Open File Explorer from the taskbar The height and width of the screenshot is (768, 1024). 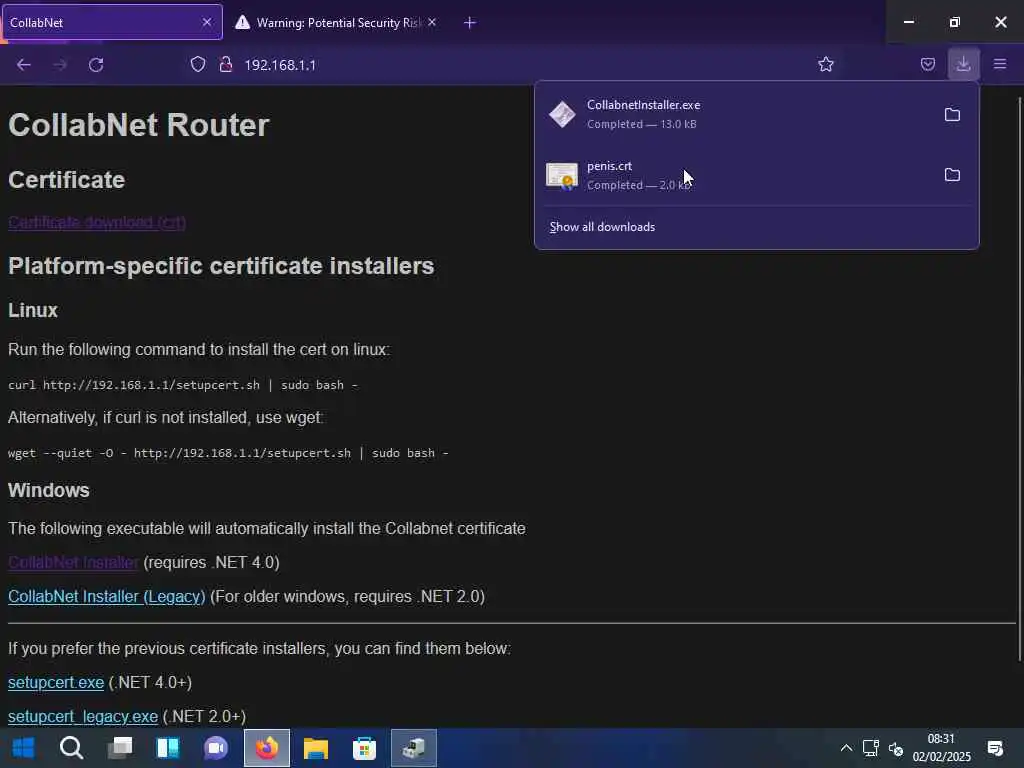point(315,748)
